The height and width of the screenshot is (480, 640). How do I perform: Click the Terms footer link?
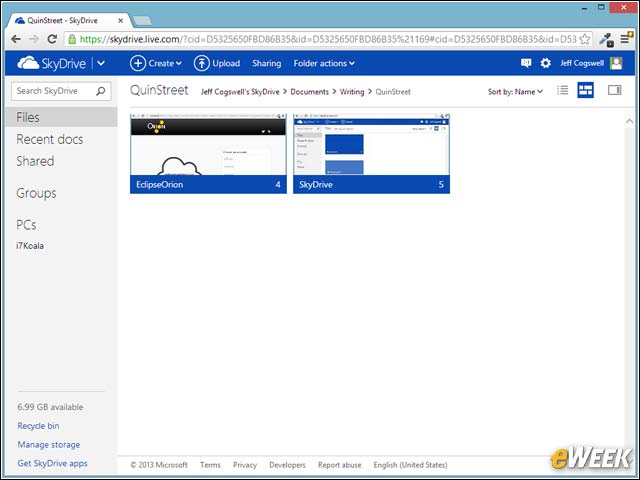210,465
